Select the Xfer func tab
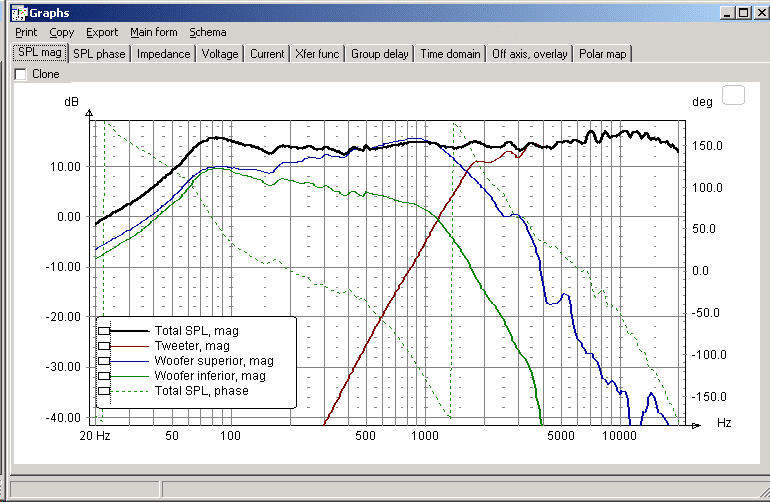770x502 pixels. click(317, 54)
